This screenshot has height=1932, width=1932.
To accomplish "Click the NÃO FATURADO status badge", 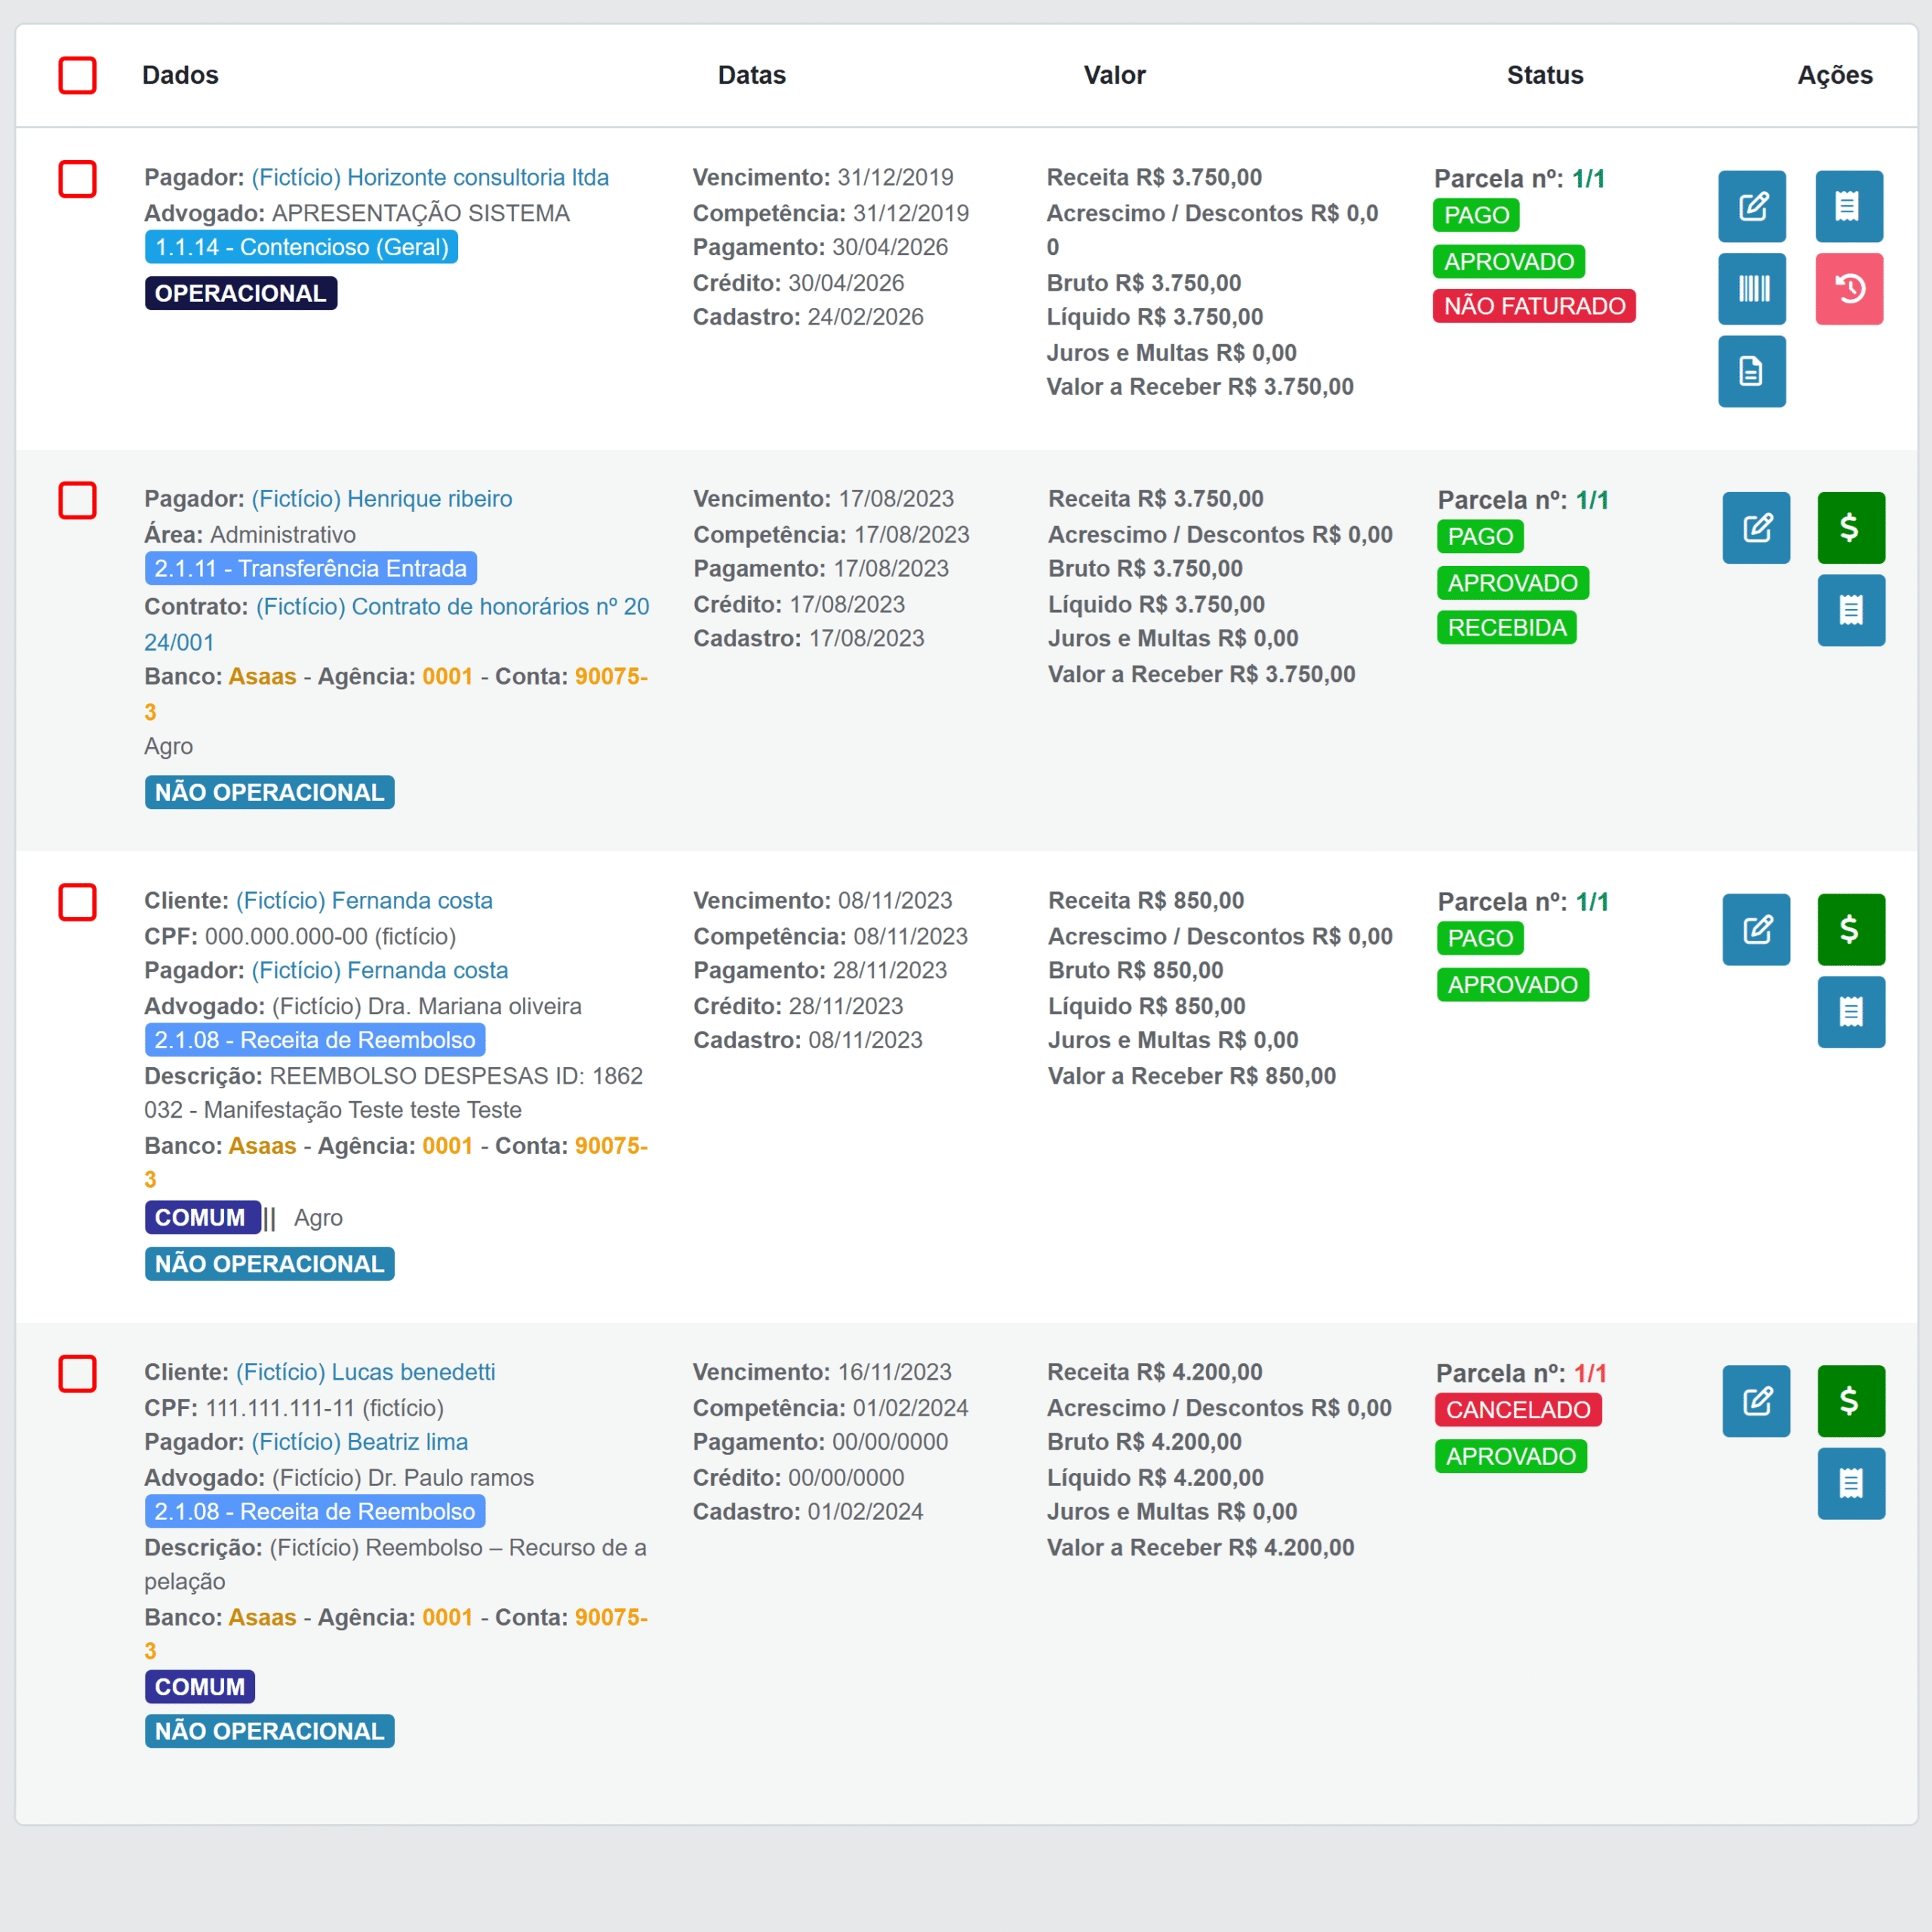I will (1534, 306).
